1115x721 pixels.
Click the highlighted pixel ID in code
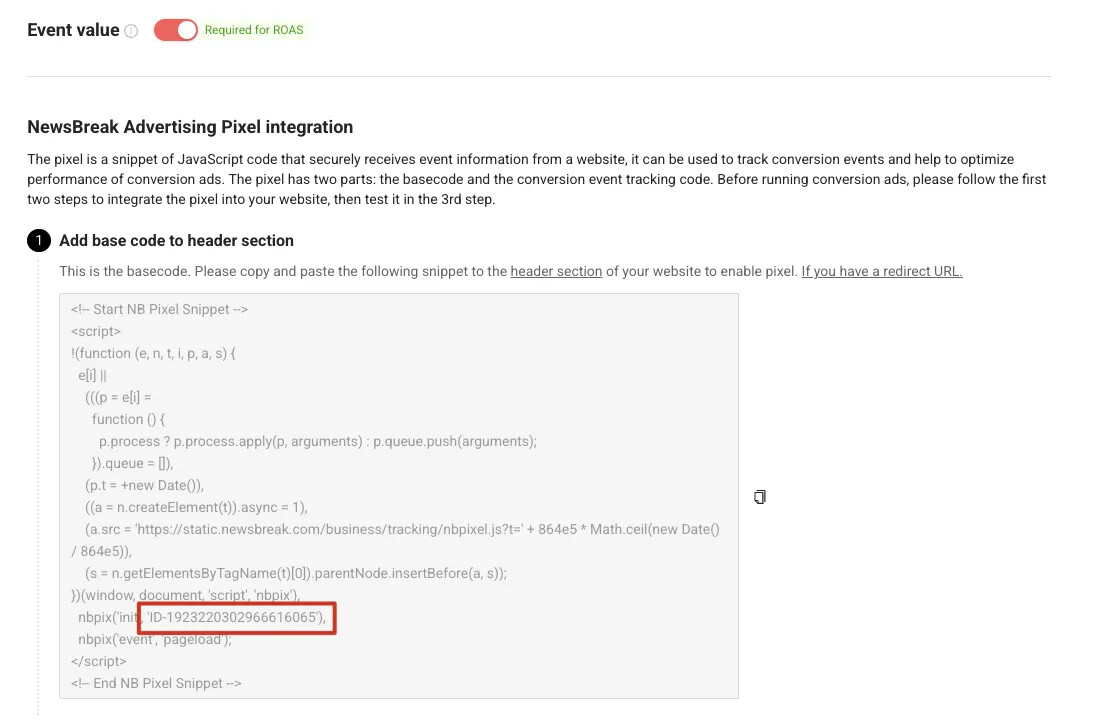[x=236, y=618]
